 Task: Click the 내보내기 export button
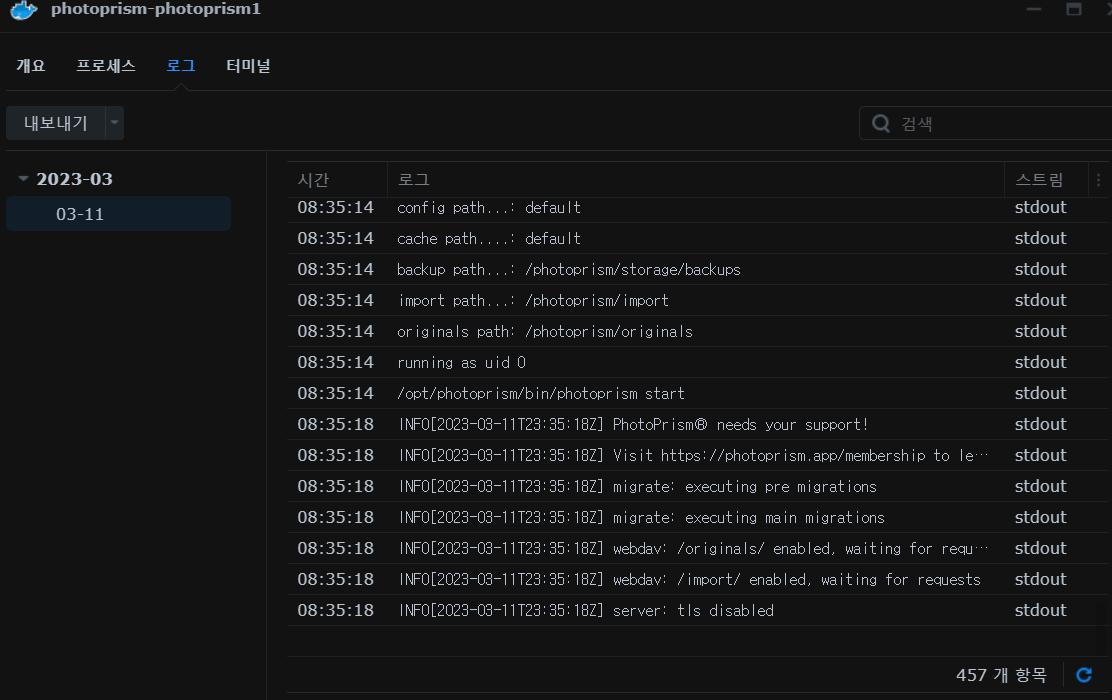point(56,123)
